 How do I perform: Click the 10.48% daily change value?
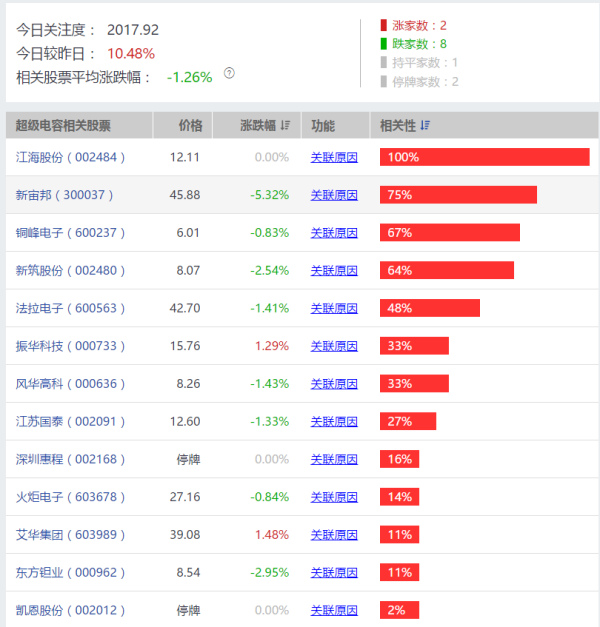pyautogui.click(x=131, y=54)
